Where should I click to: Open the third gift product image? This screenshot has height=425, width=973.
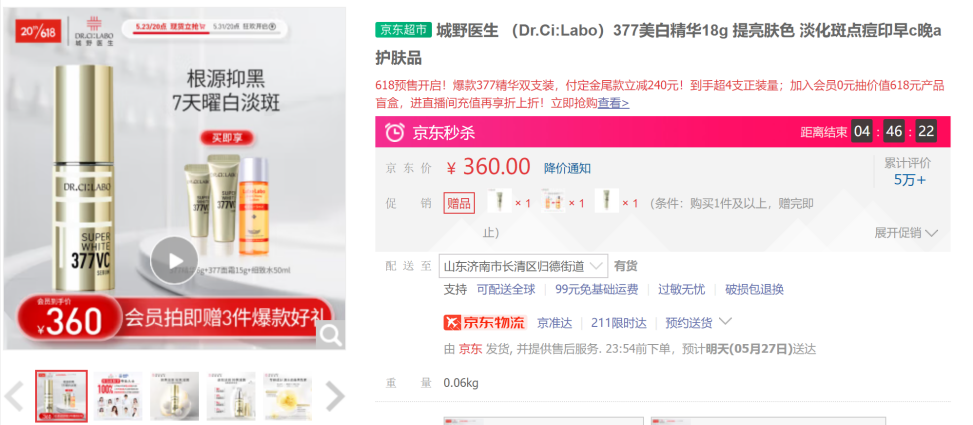click(x=607, y=201)
